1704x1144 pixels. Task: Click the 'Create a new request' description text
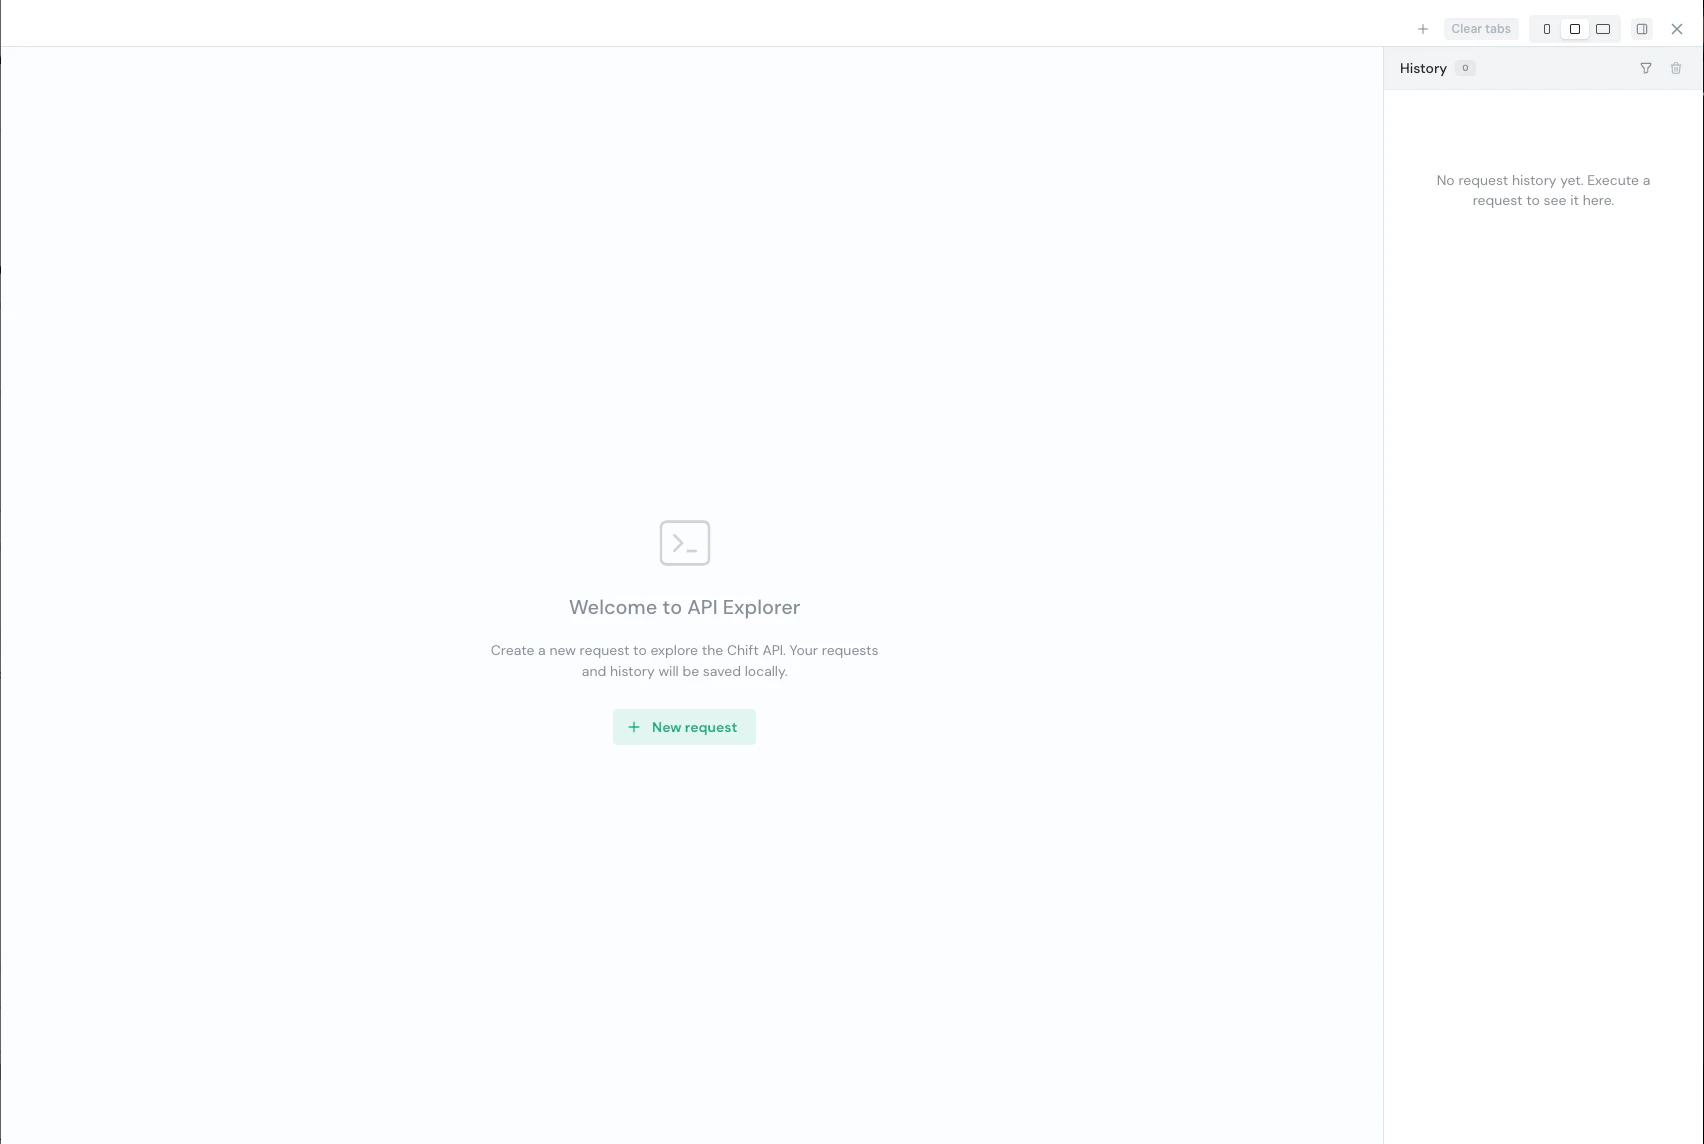(684, 660)
